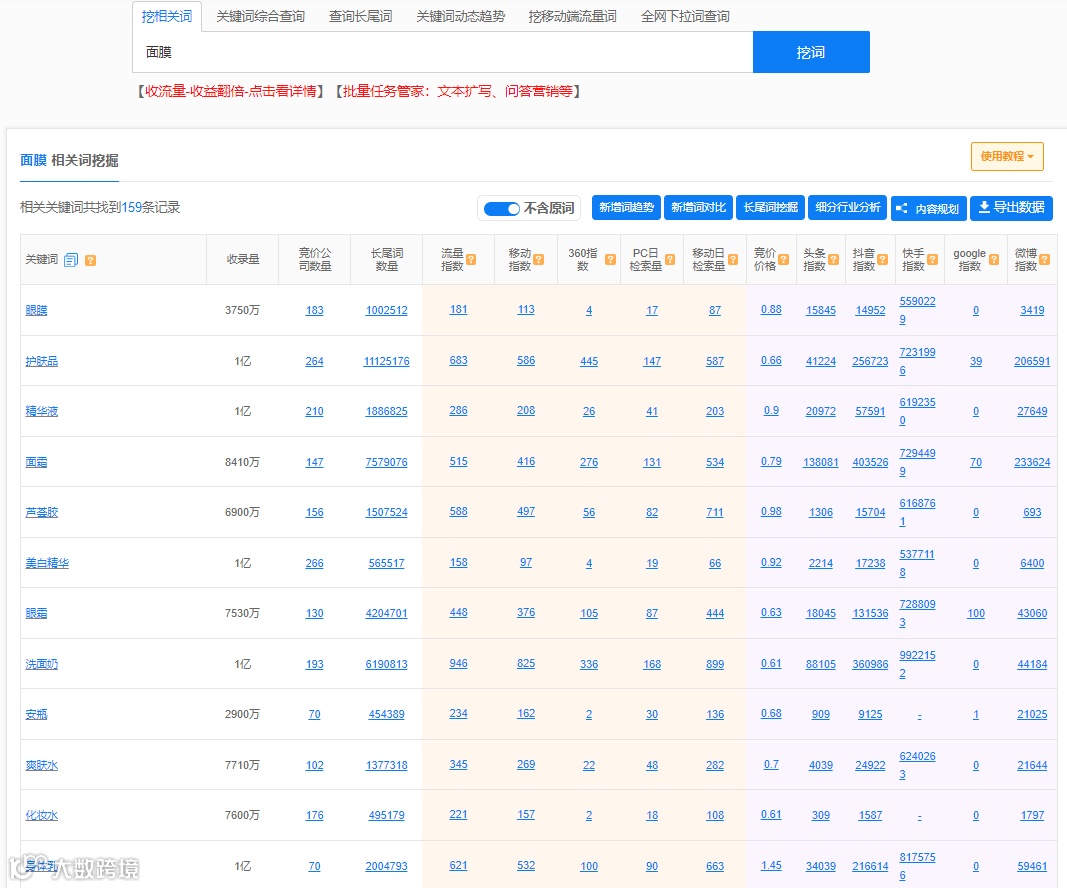Click help icon beside 快手指数 header
Viewport: 1067px width, 888px height.
(932, 259)
